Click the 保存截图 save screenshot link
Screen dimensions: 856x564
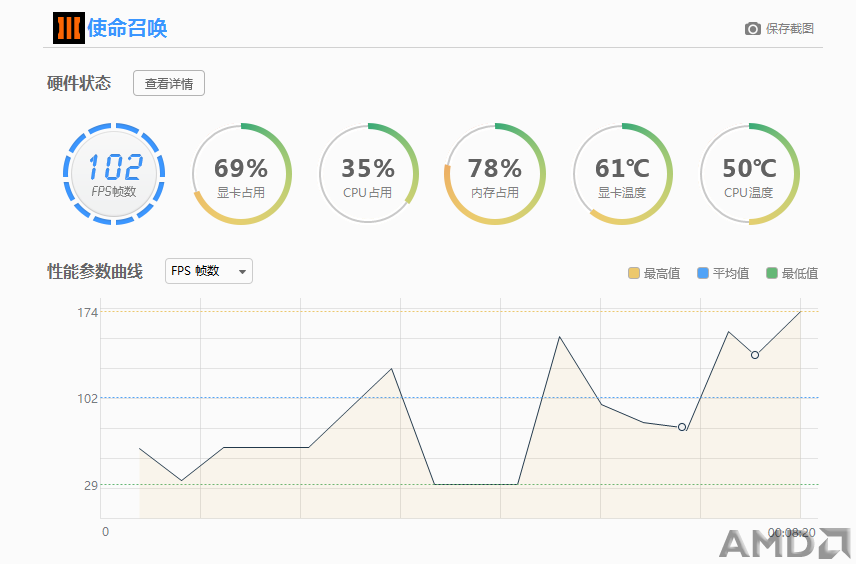789,28
